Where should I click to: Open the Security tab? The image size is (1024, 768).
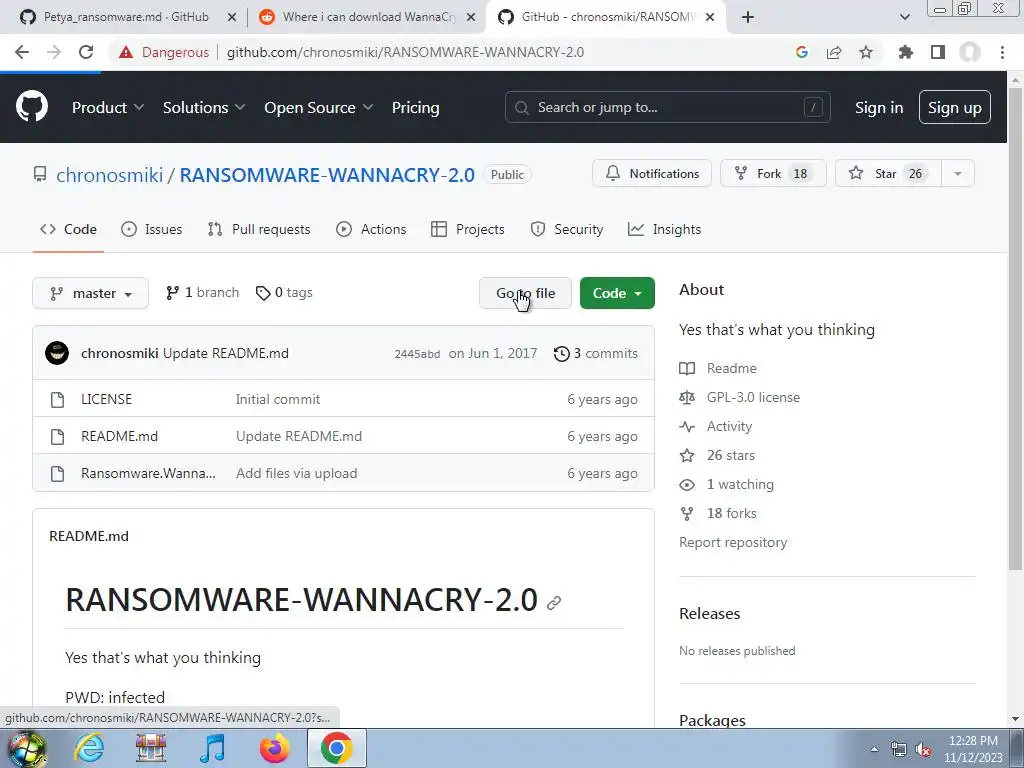pos(567,229)
